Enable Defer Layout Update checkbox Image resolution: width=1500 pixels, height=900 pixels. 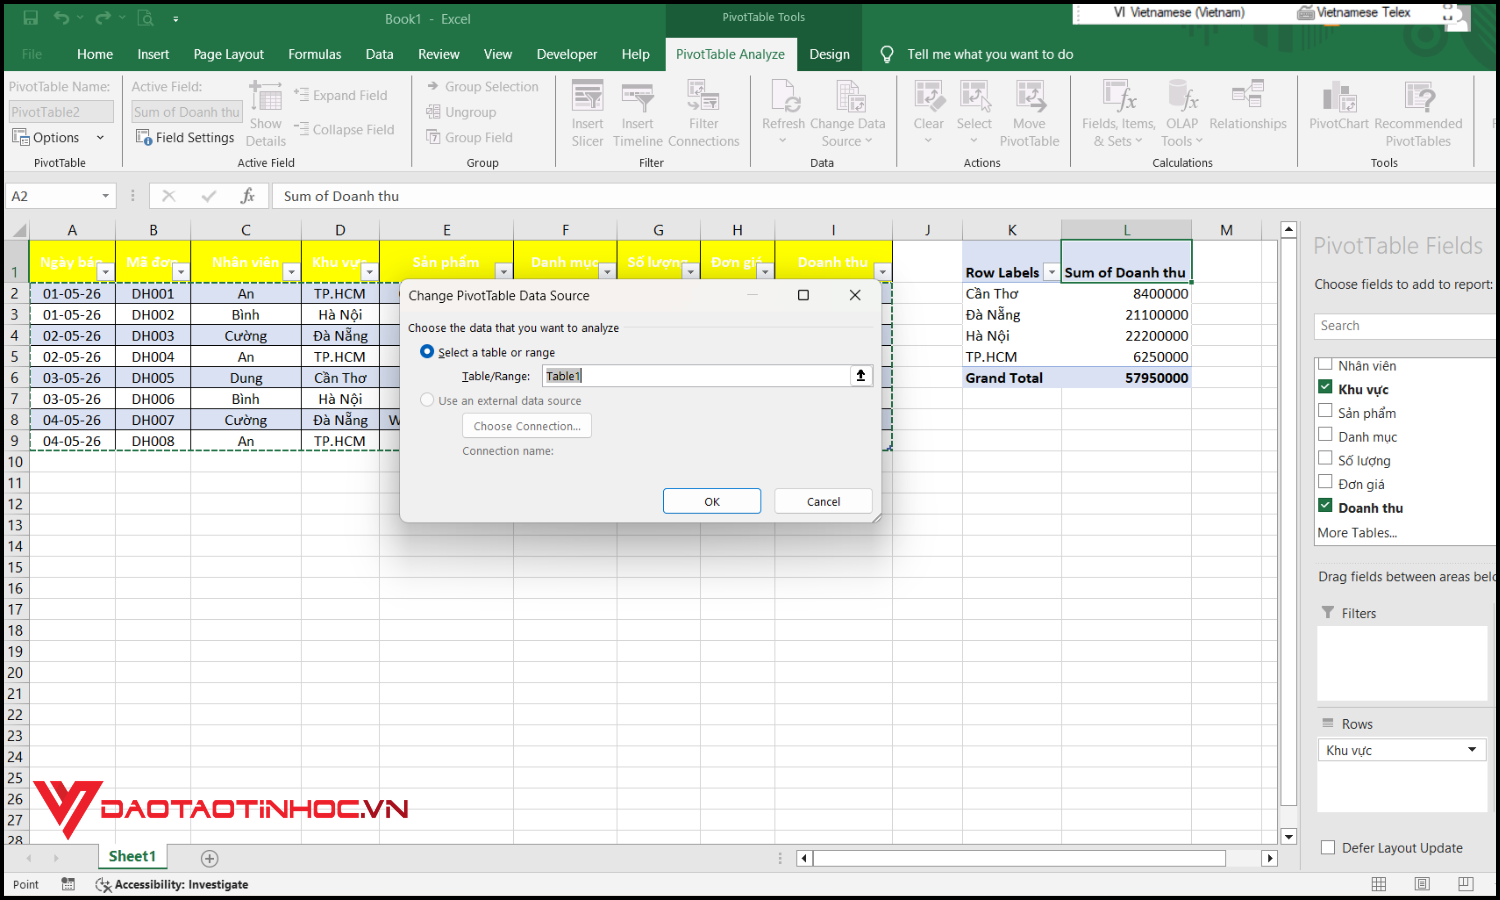[1328, 848]
